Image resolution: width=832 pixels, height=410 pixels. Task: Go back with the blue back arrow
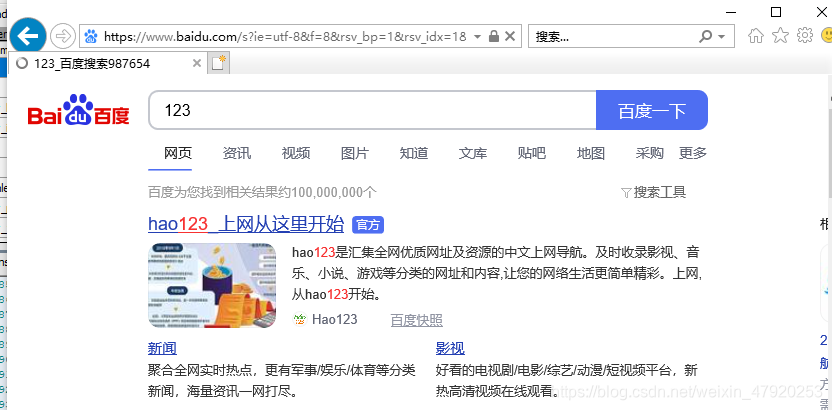(28, 36)
